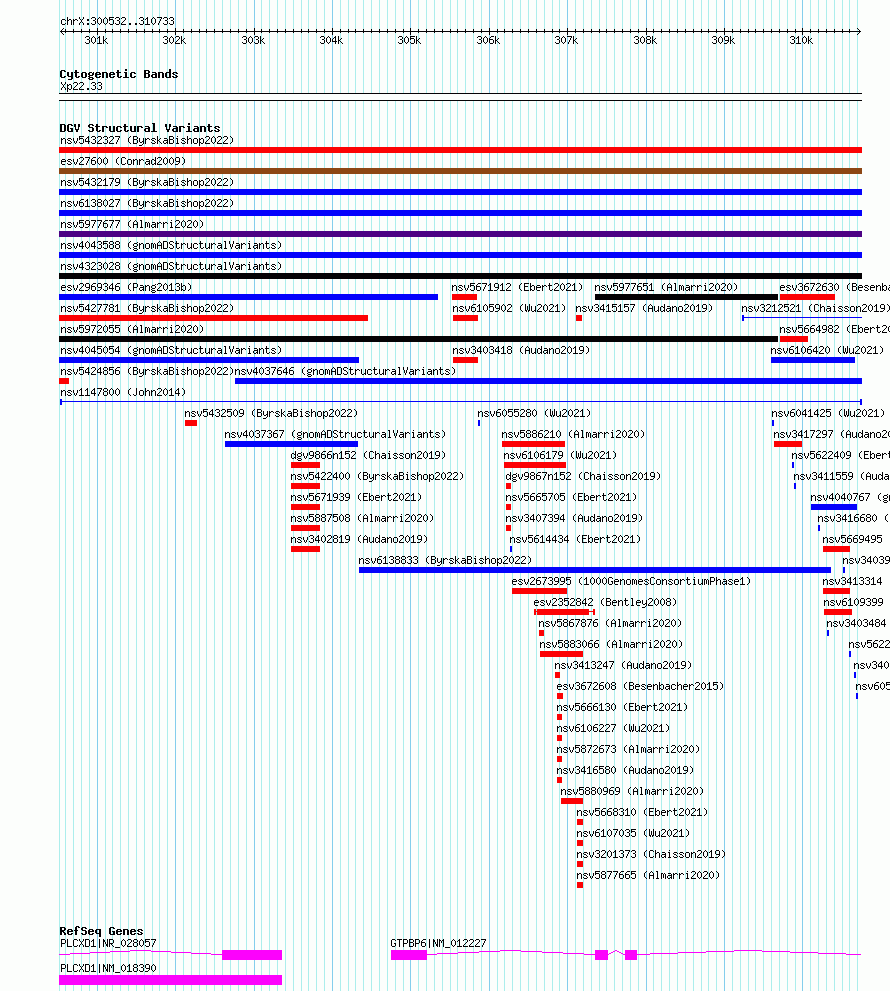Select dgv9866n152 (Chaisson2019) label

368,455
